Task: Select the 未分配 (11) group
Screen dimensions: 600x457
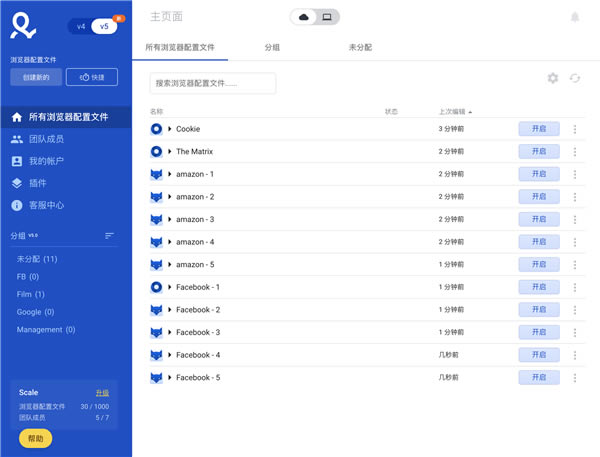Action: click(x=37, y=259)
